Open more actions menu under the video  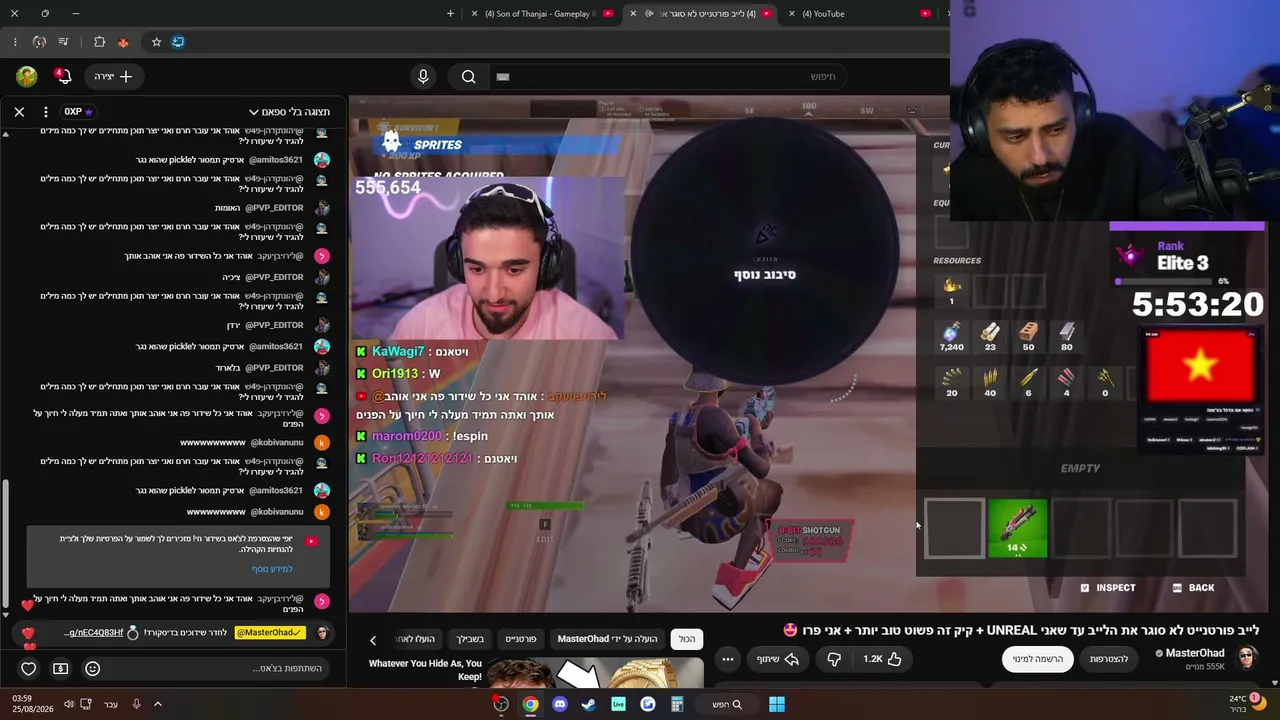coord(728,659)
